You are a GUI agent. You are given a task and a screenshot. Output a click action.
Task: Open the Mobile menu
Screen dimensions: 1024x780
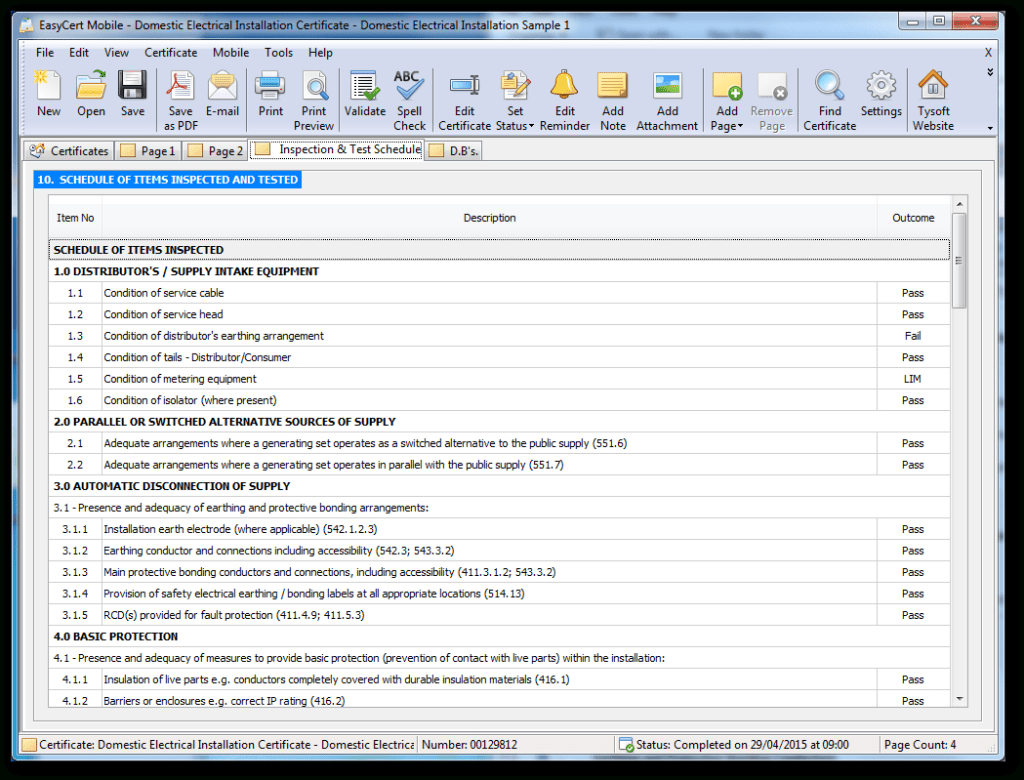(230, 52)
